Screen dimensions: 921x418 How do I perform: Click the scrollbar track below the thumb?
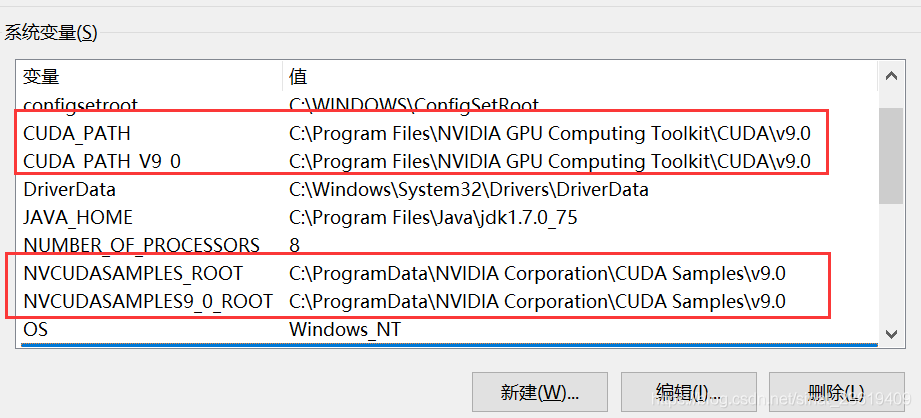[x=890, y=265]
